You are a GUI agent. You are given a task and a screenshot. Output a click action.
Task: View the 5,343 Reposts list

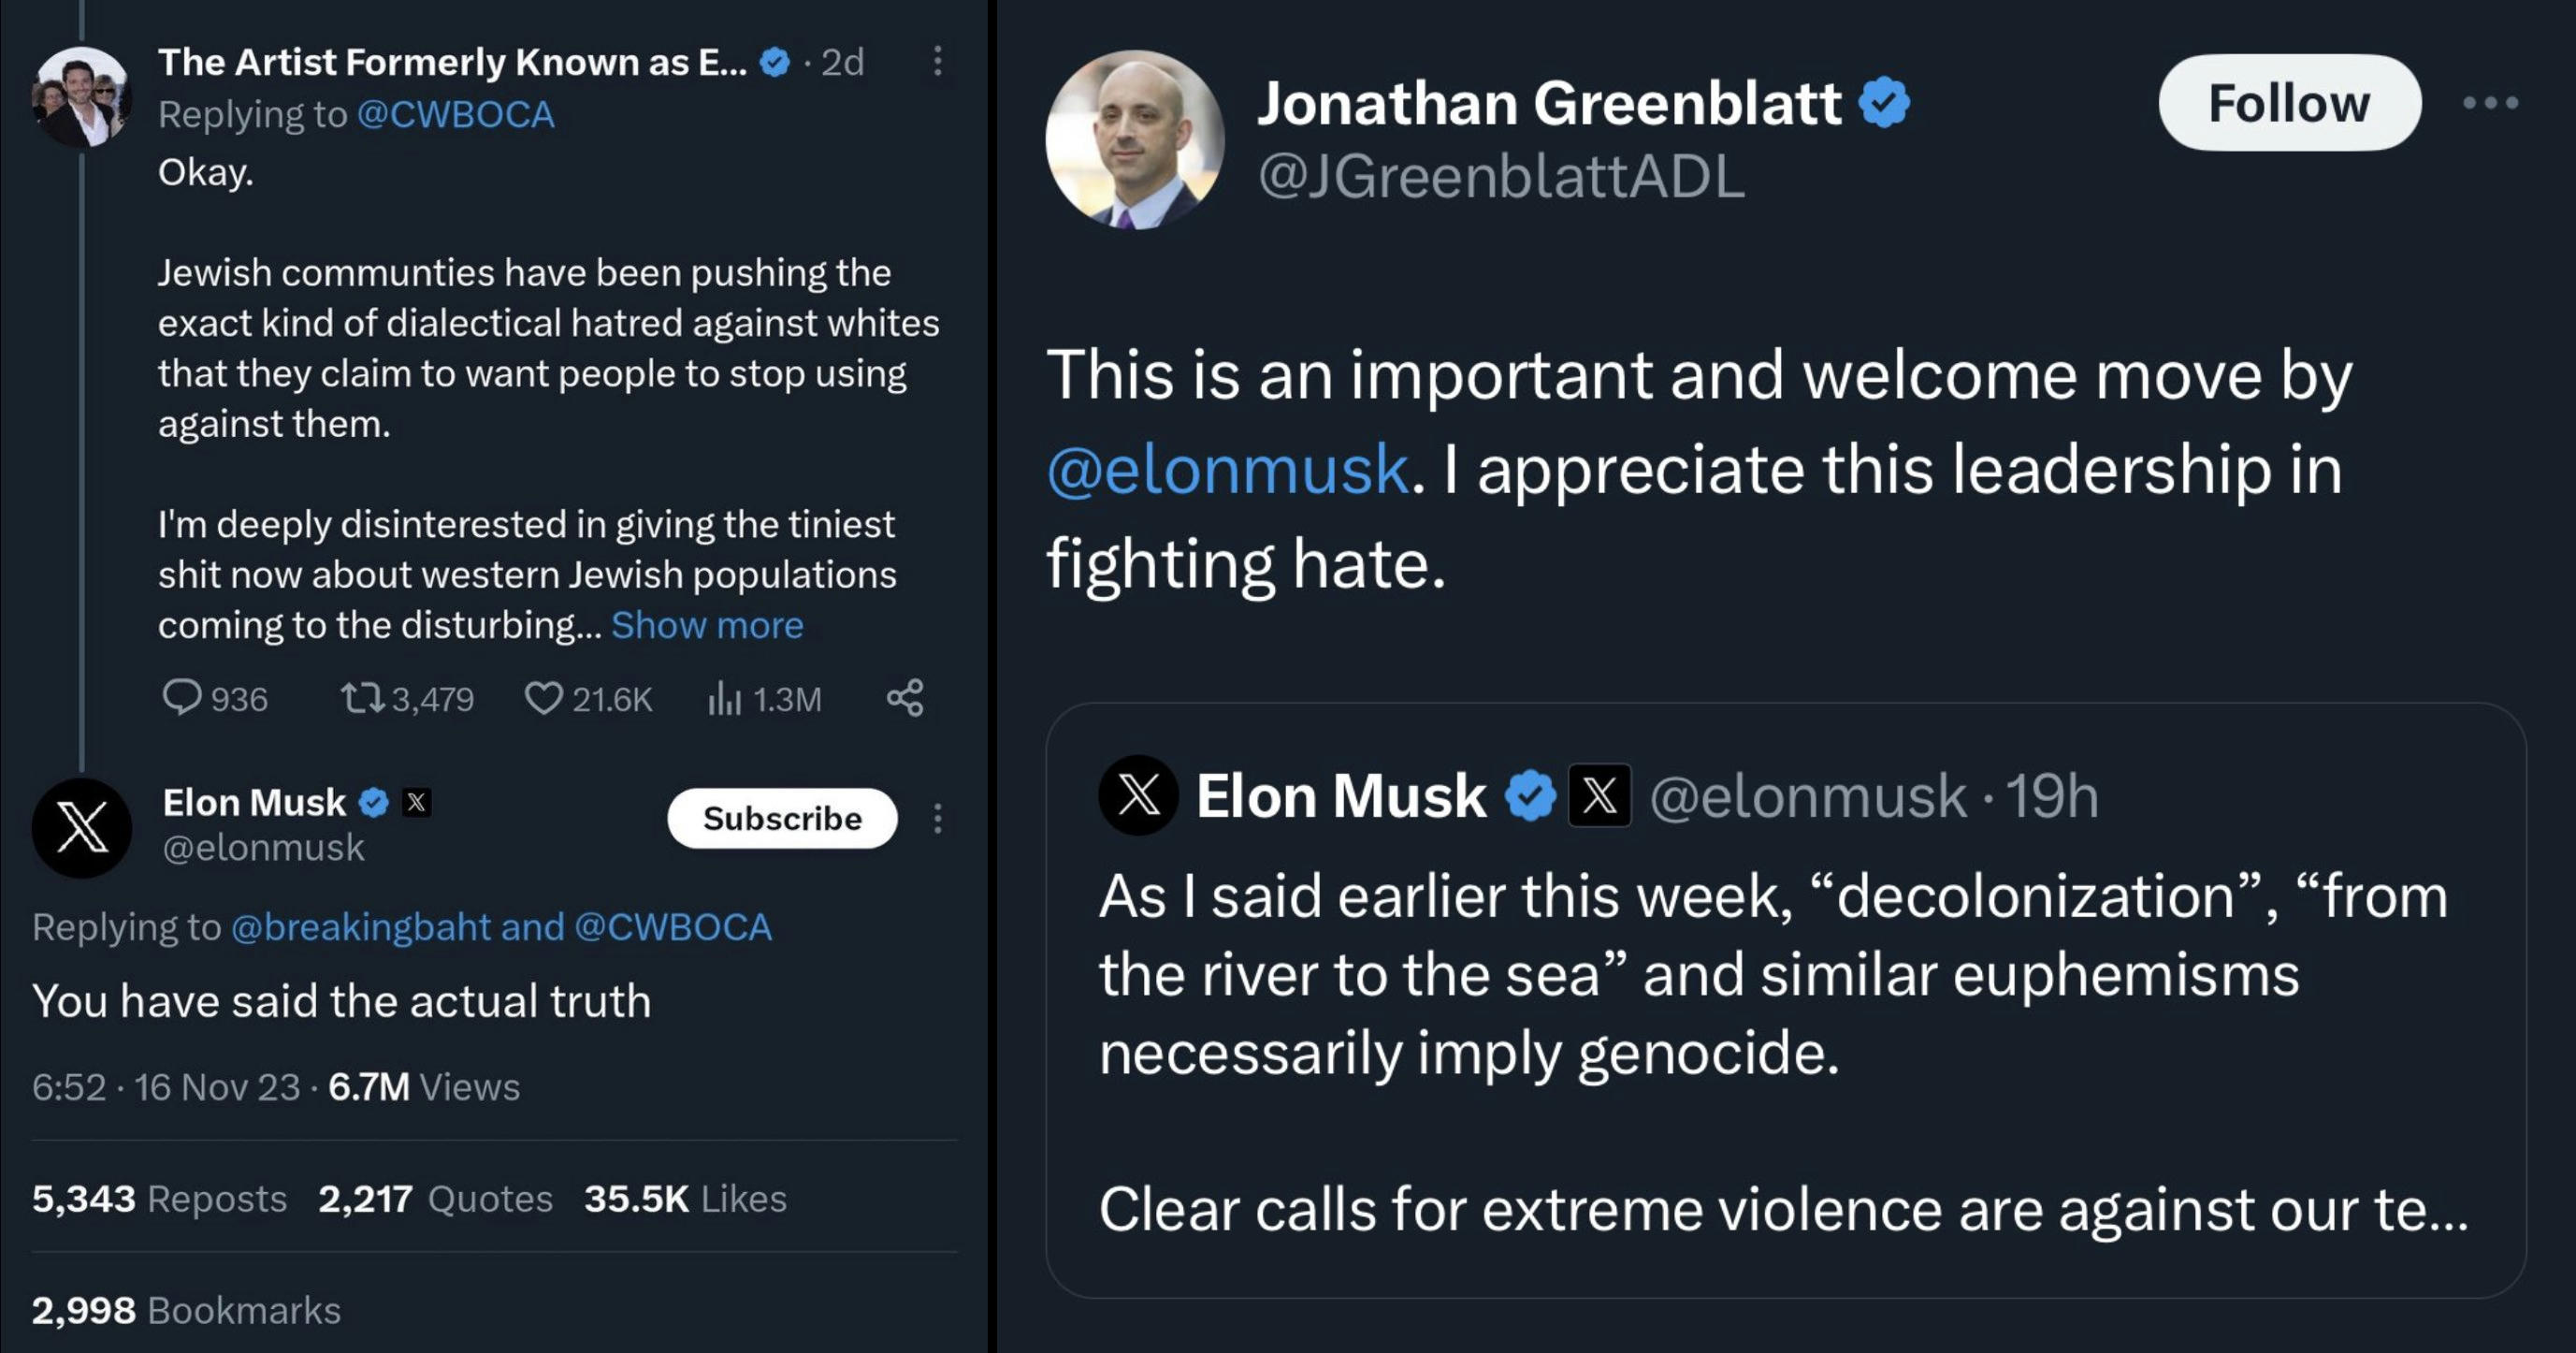pyautogui.click(x=159, y=1198)
